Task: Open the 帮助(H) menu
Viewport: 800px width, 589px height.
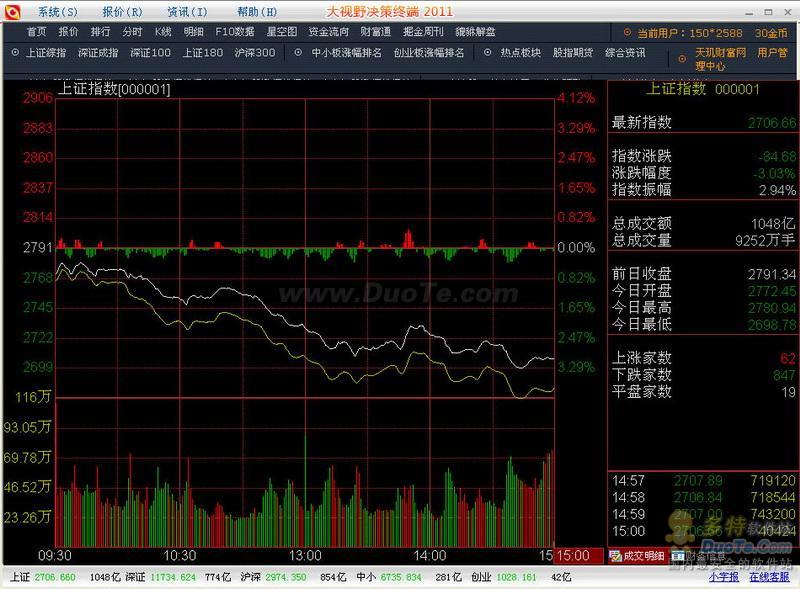Action: tap(257, 11)
